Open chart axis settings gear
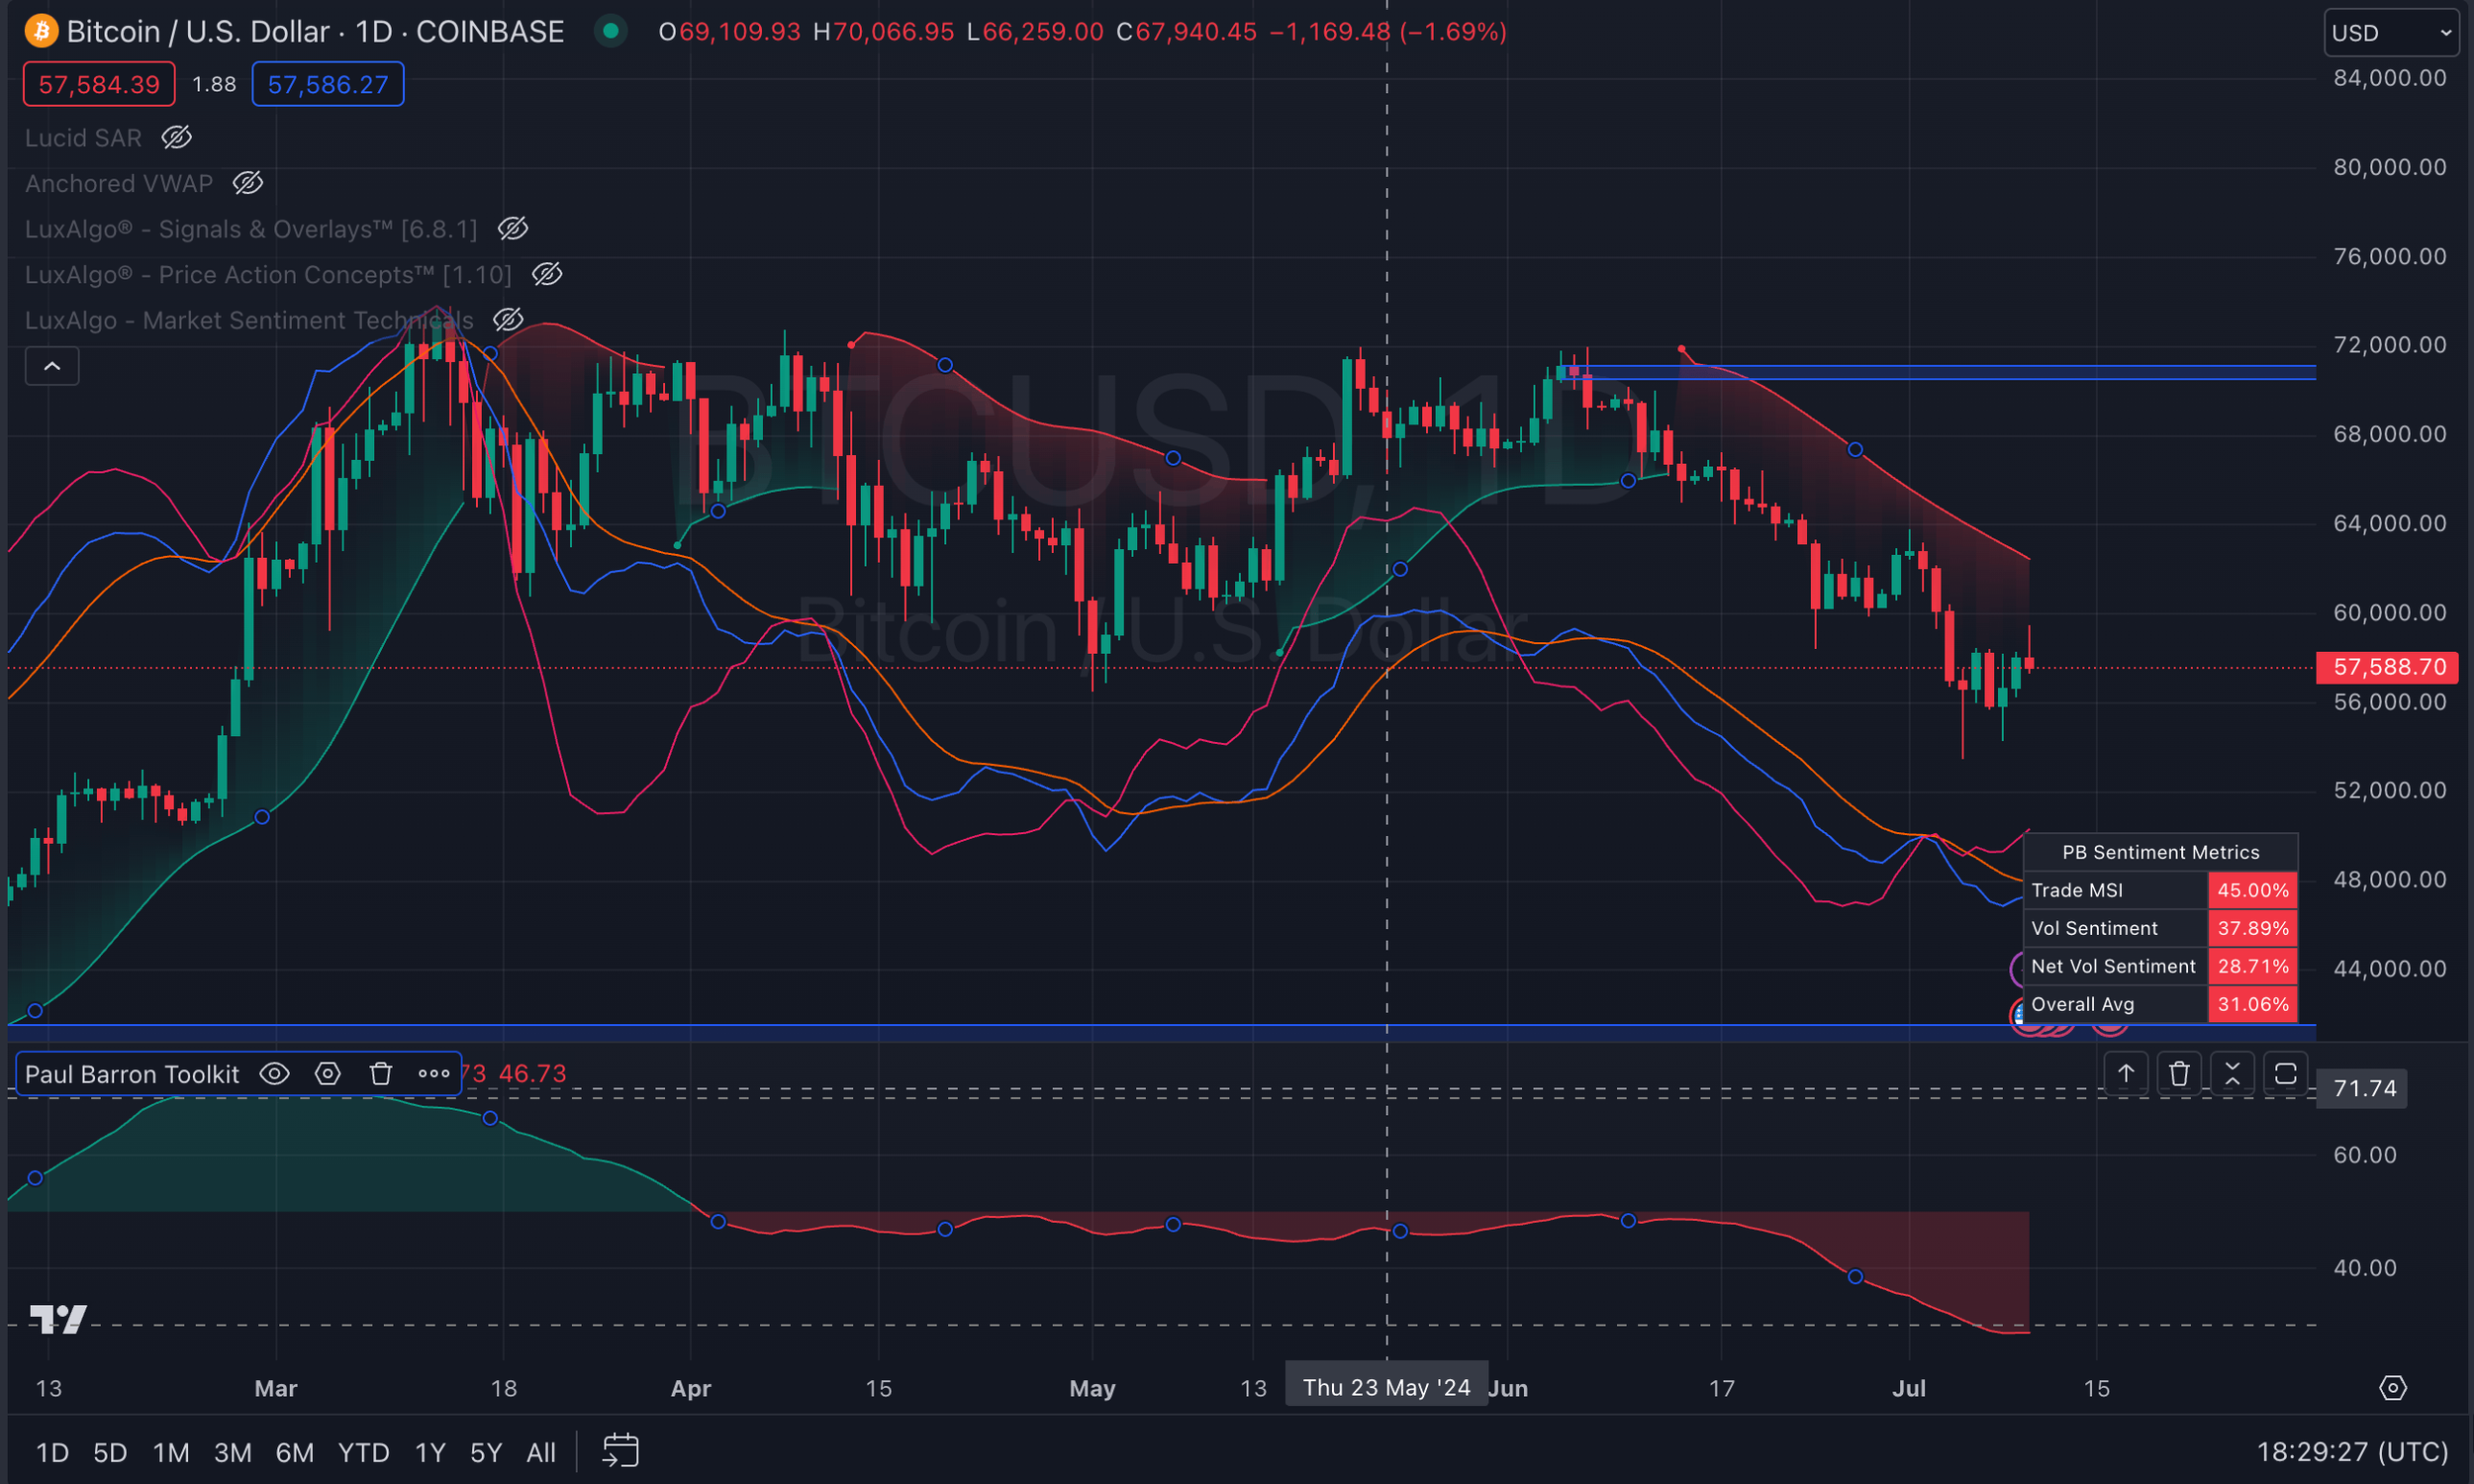 [x=2392, y=1388]
